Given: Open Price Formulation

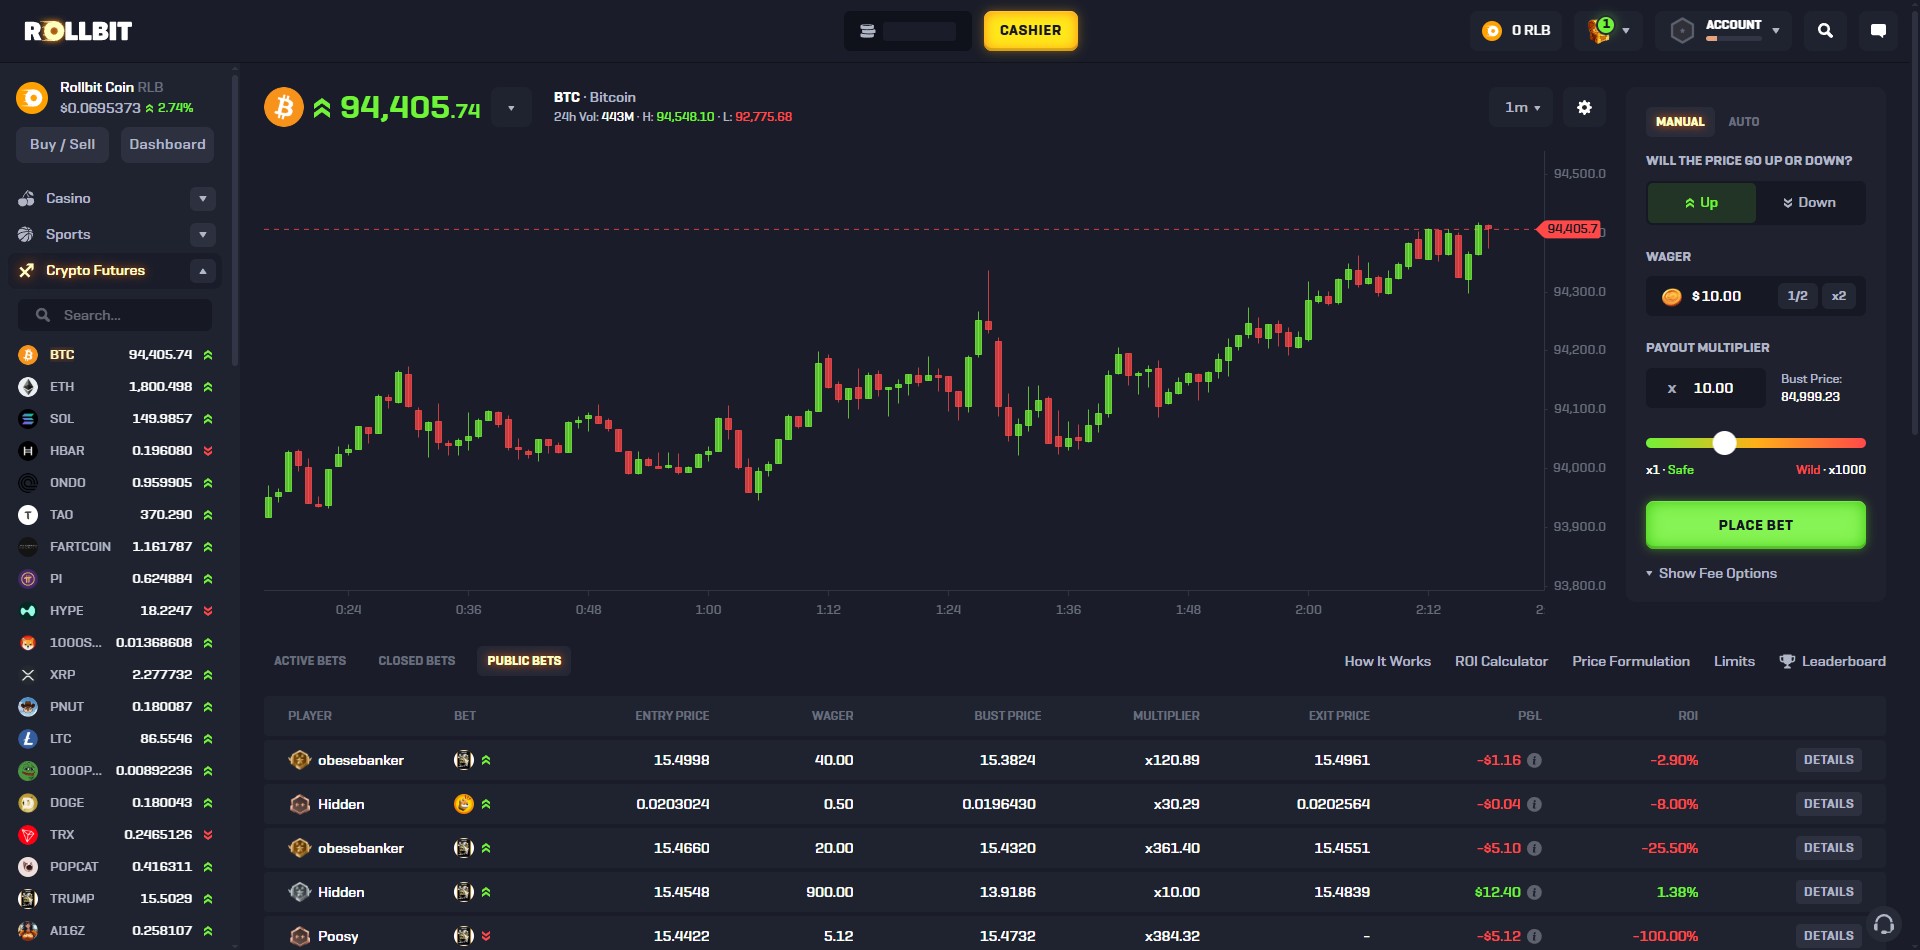Looking at the screenshot, I should pyautogui.click(x=1631, y=661).
